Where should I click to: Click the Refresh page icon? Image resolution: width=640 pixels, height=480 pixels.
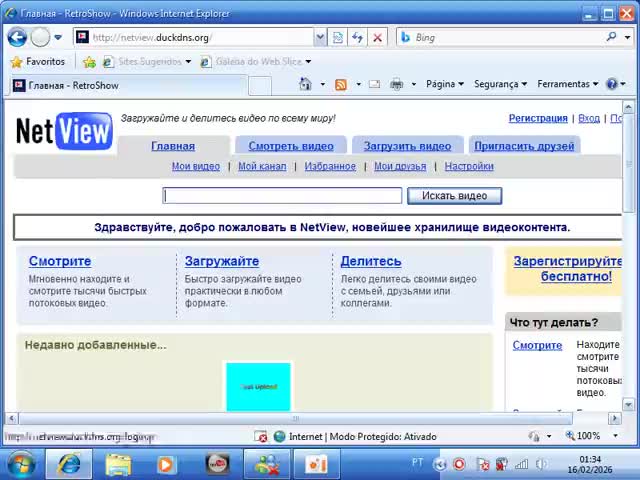point(357,37)
